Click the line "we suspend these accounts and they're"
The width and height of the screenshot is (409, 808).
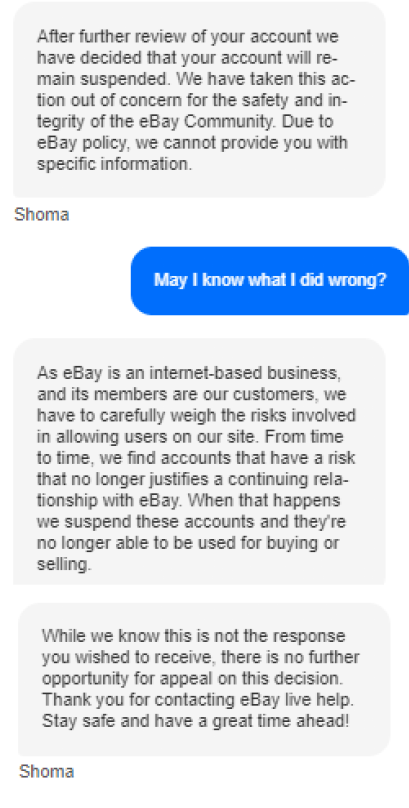coord(191,522)
